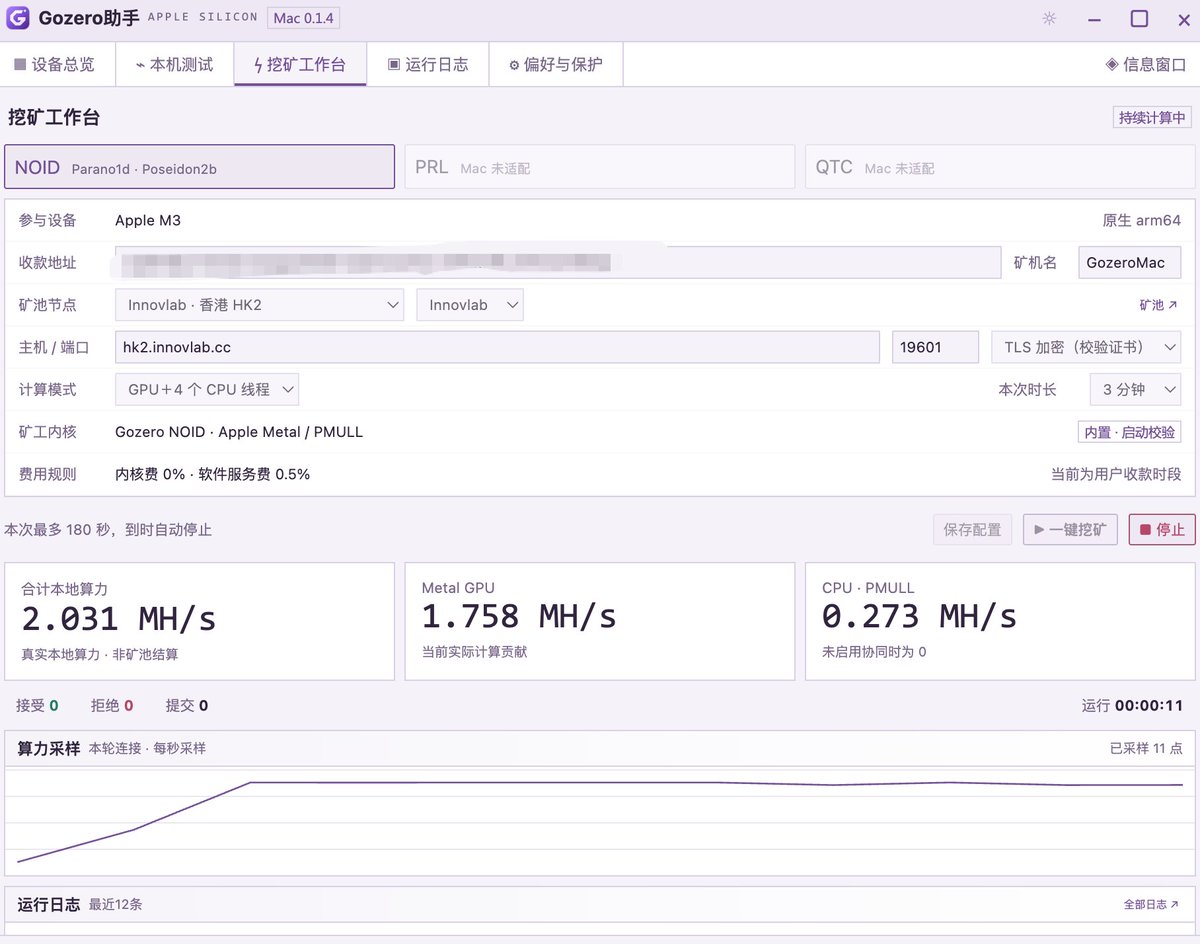The width and height of the screenshot is (1200, 944).
Task: Open the 本次时长 3 分钟 dropdown
Action: (1135, 389)
